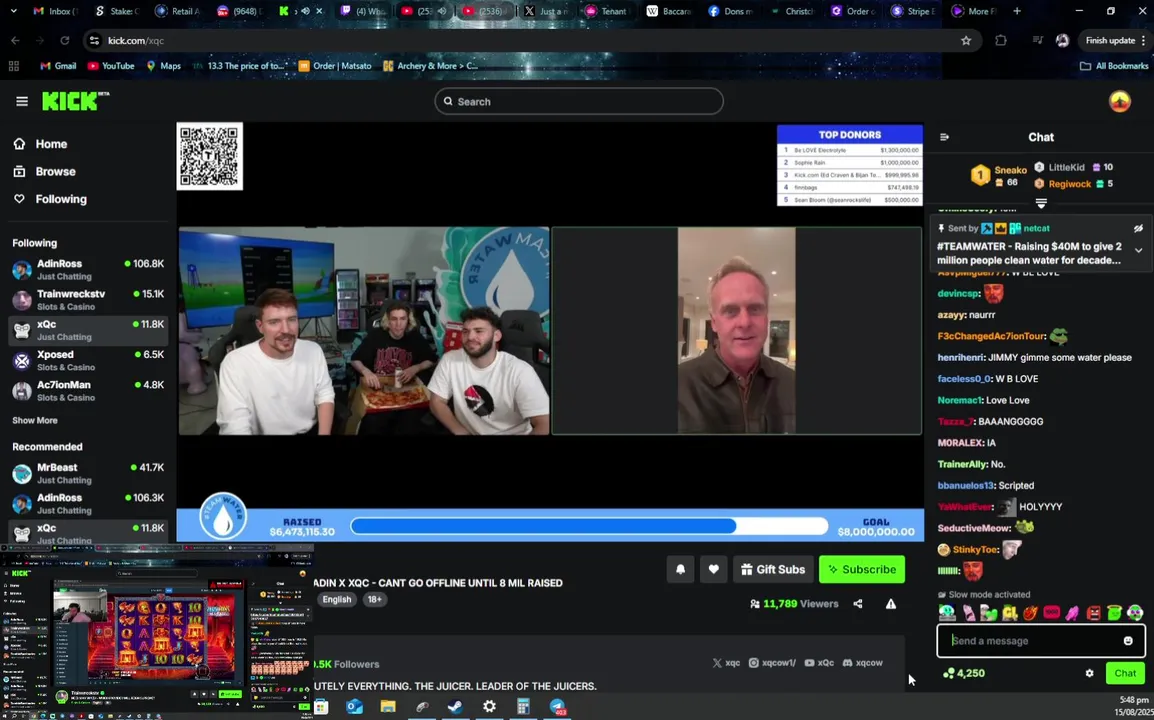Image resolution: width=1154 pixels, height=720 pixels.
Task: Open Telegram from the taskbar
Action: pyautogui.click(x=557, y=707)
